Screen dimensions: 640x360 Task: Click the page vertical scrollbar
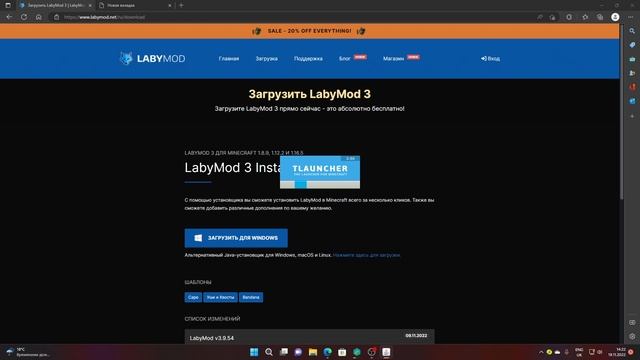pos(622,112)
